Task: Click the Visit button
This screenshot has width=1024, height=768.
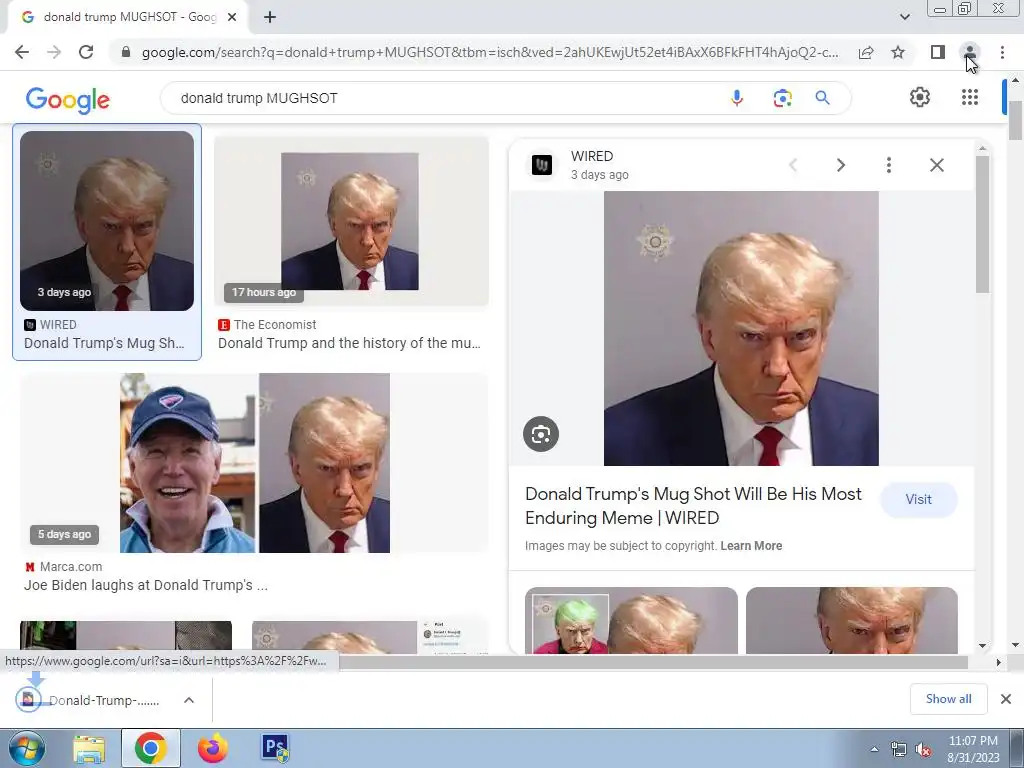Action: pyautogui.click(x=918, y=500)
